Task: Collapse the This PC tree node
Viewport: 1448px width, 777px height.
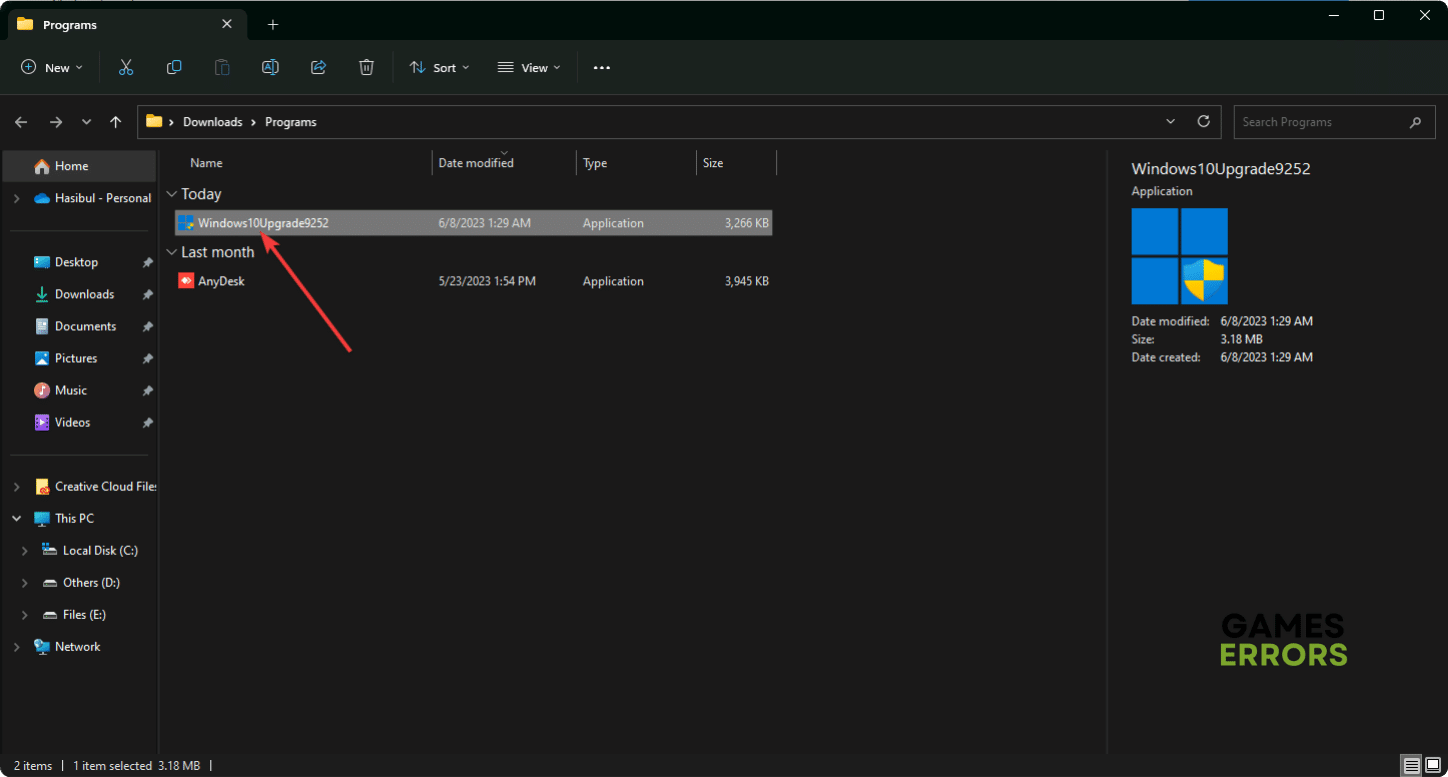Action: click(x=16, y=519)
